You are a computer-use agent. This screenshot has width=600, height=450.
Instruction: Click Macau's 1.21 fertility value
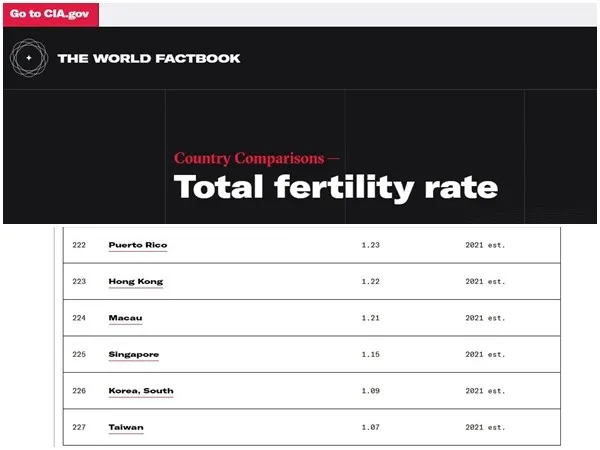370,318
